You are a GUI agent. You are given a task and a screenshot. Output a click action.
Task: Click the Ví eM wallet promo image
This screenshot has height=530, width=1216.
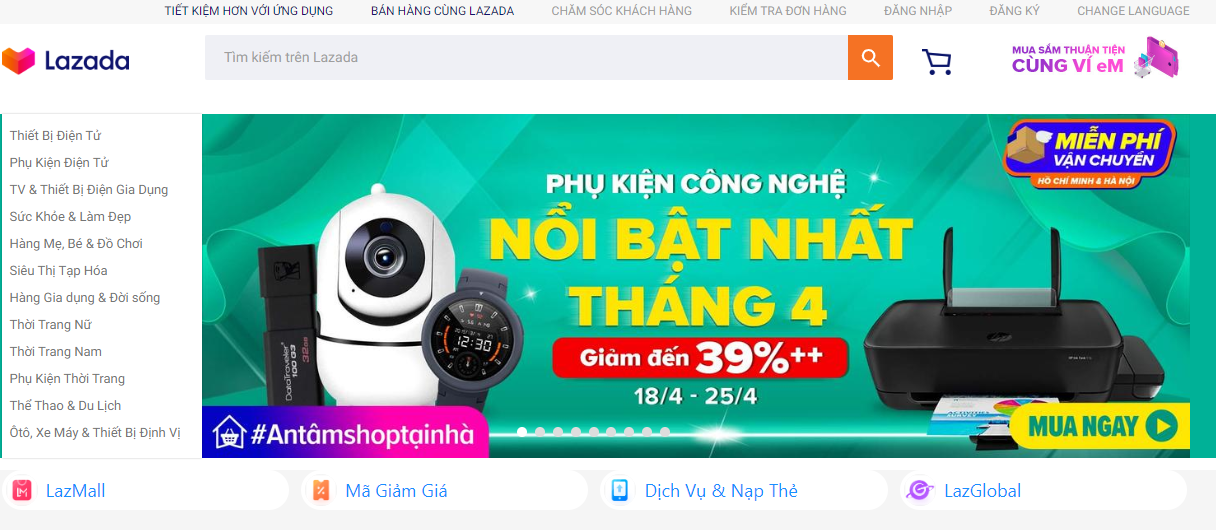(x=1096, y=57)
